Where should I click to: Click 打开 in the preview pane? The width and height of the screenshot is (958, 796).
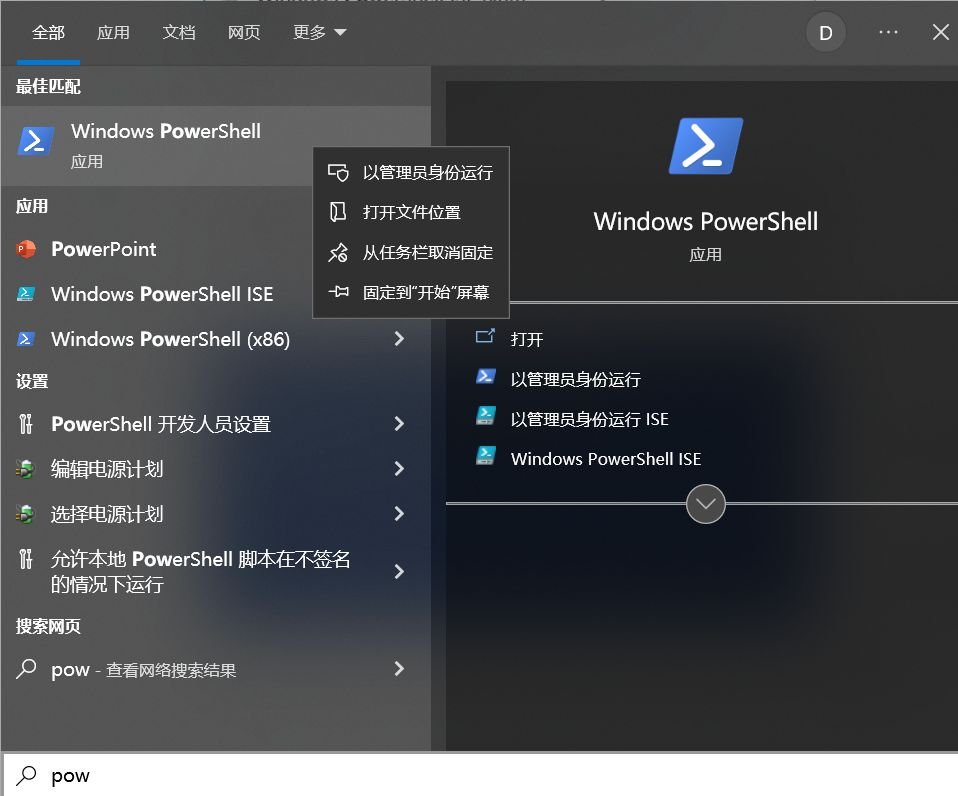526,339
